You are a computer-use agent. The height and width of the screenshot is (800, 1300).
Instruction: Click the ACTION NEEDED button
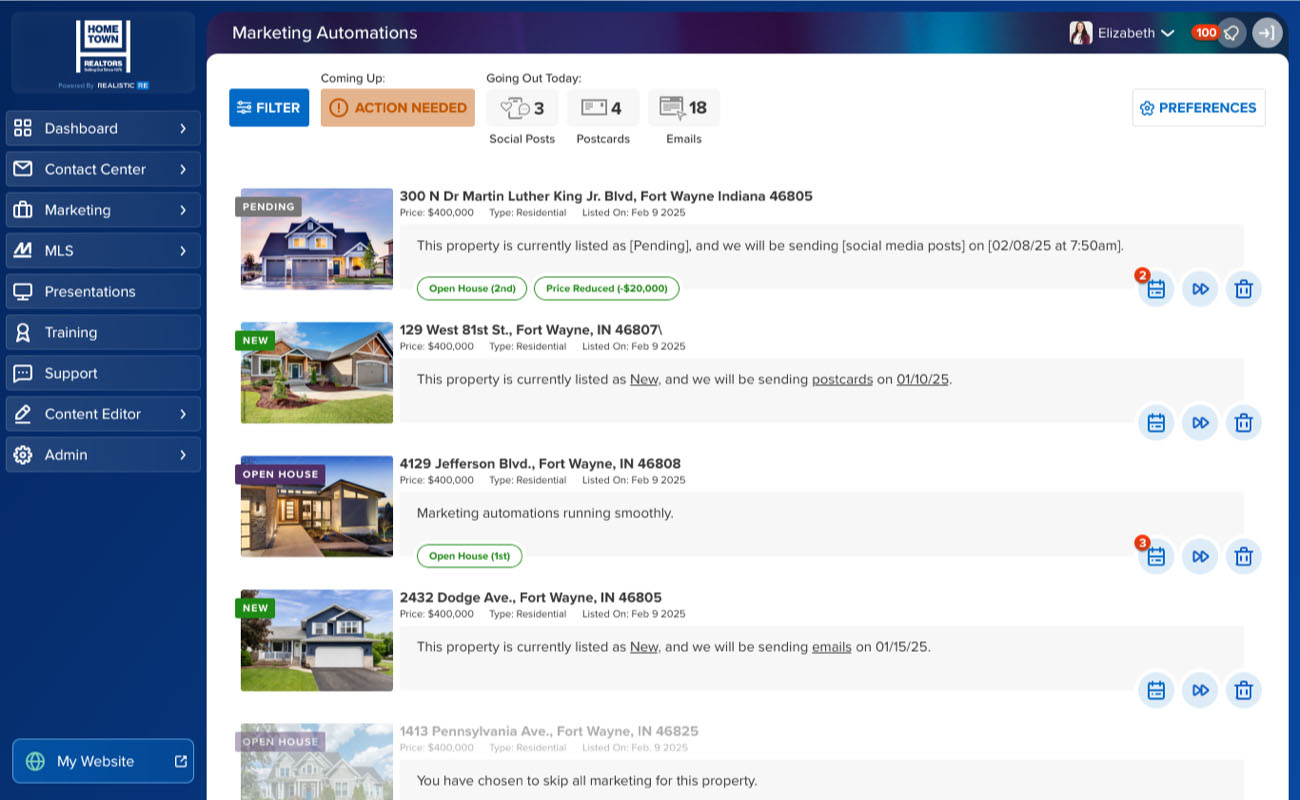397,107
